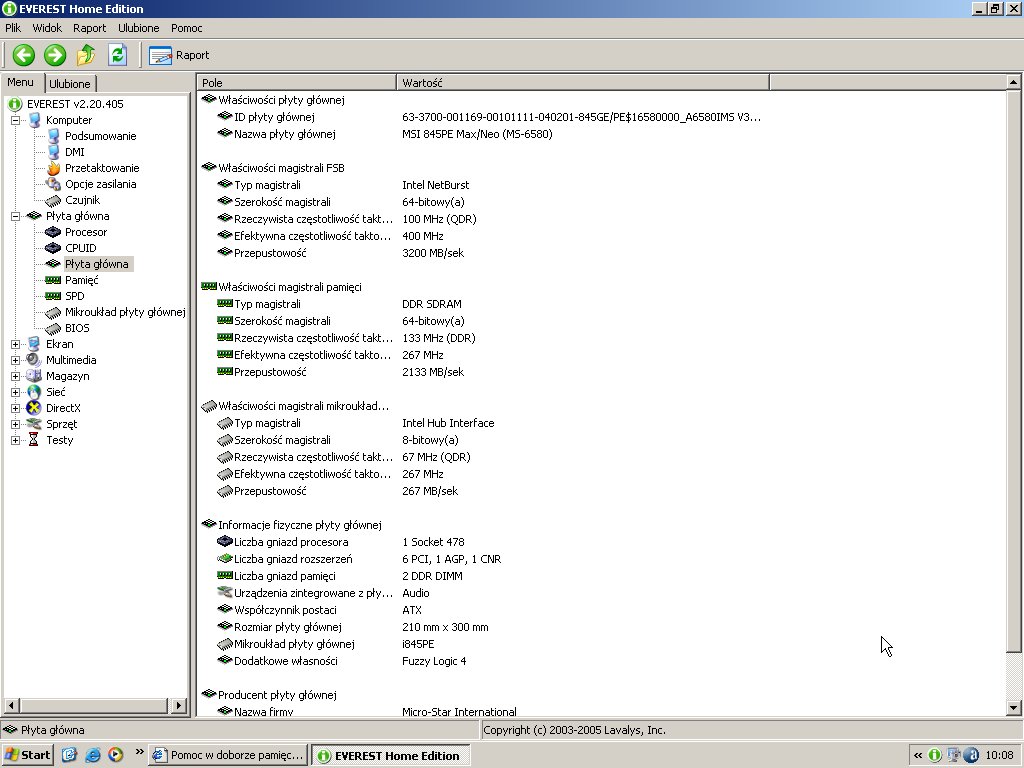Switch to Pomoc w doborze pamięci taskbar window
1024x768 pixels.
tap(228, 756)
